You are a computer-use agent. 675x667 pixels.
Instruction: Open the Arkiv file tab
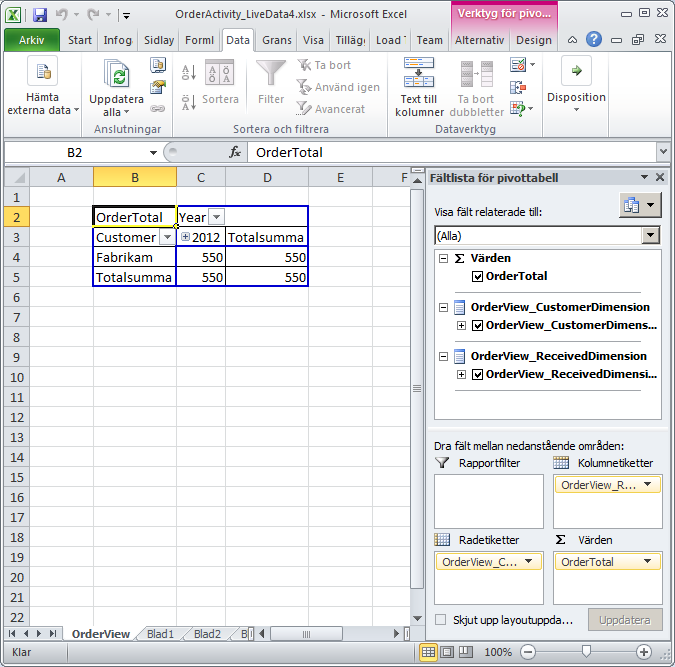31,40
